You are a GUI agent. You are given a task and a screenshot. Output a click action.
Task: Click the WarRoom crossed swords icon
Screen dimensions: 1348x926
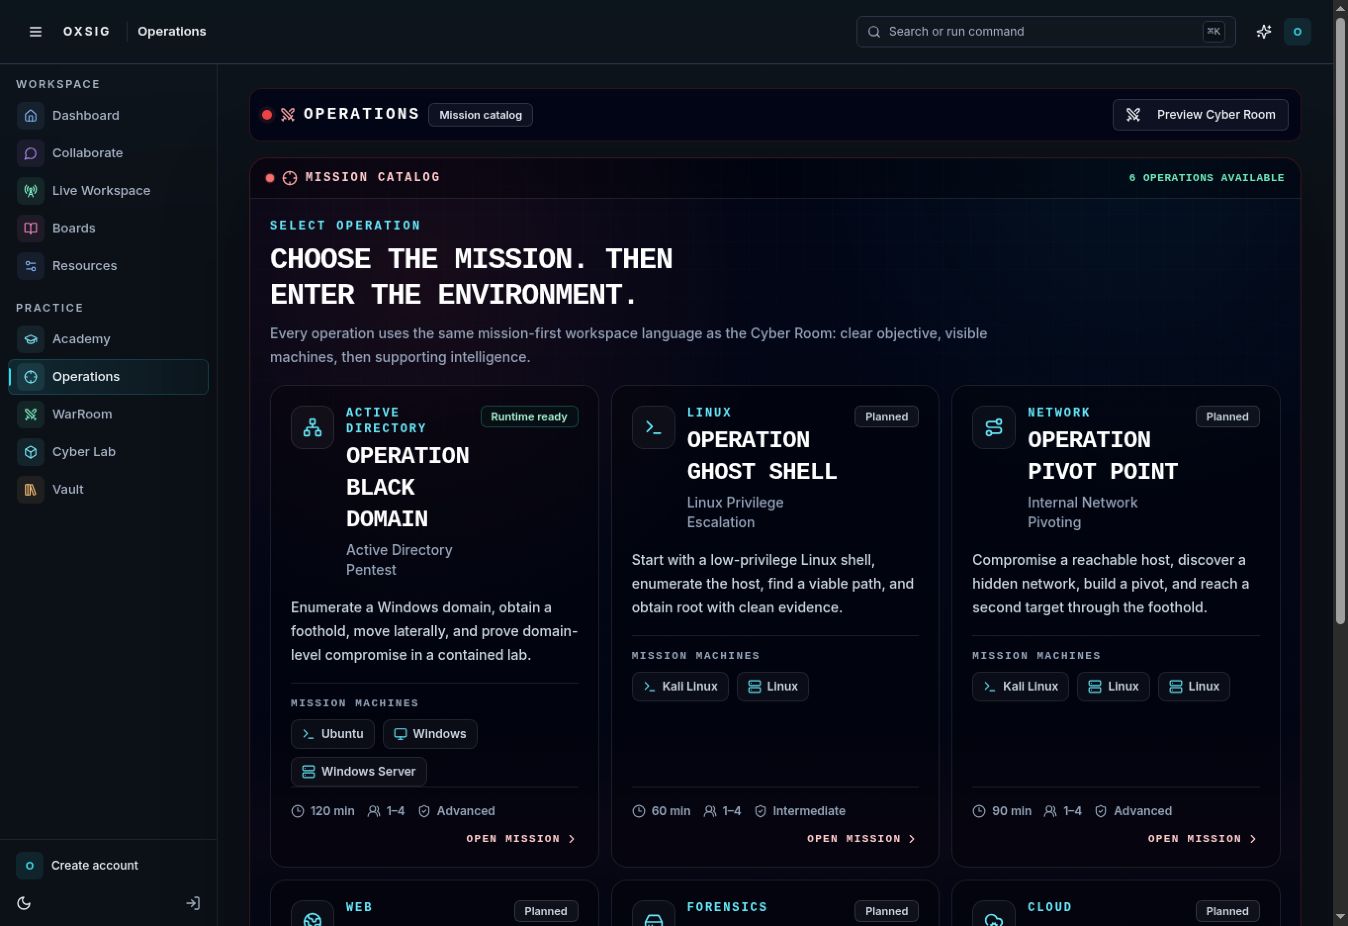pyautogui.click(x=31, y=414)
